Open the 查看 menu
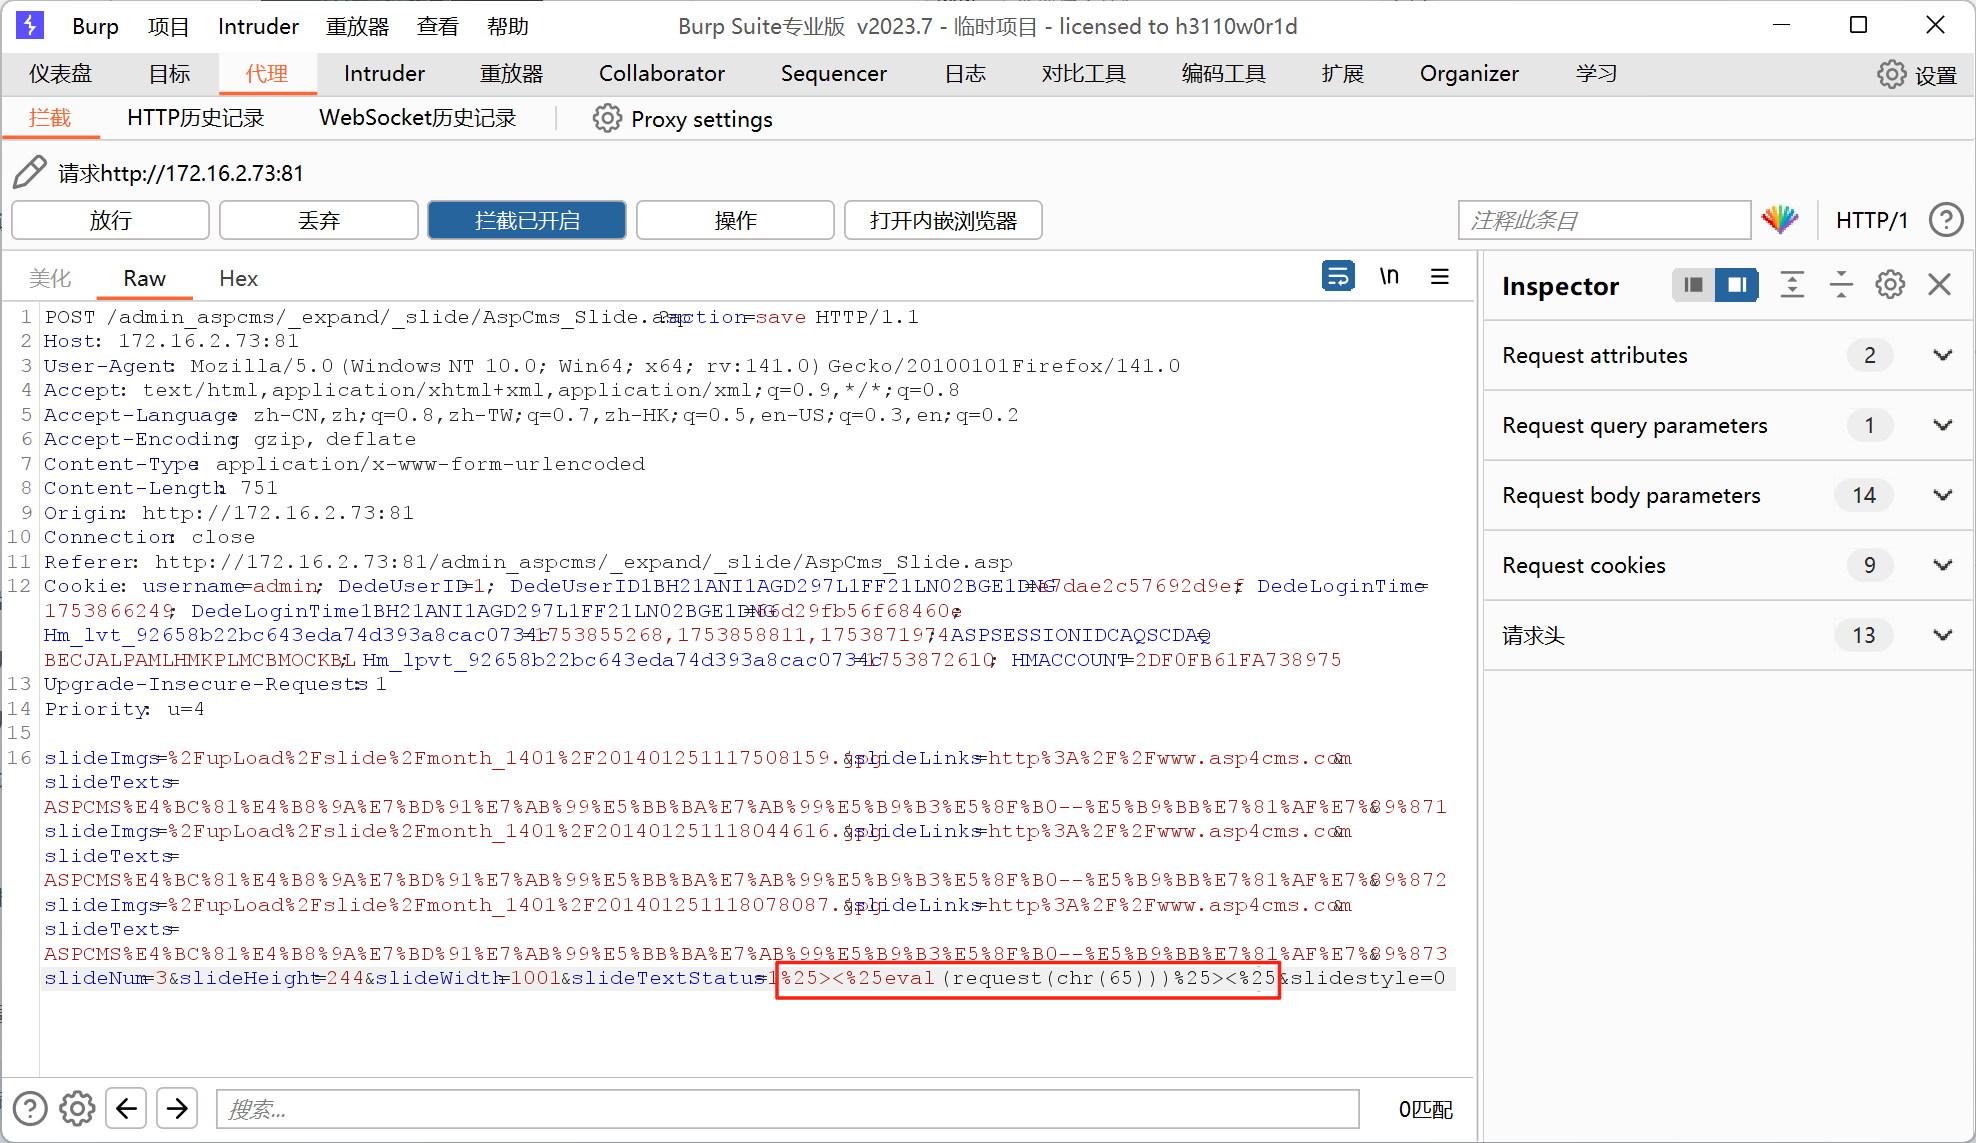1976x1143 pixels. [438, 26]
